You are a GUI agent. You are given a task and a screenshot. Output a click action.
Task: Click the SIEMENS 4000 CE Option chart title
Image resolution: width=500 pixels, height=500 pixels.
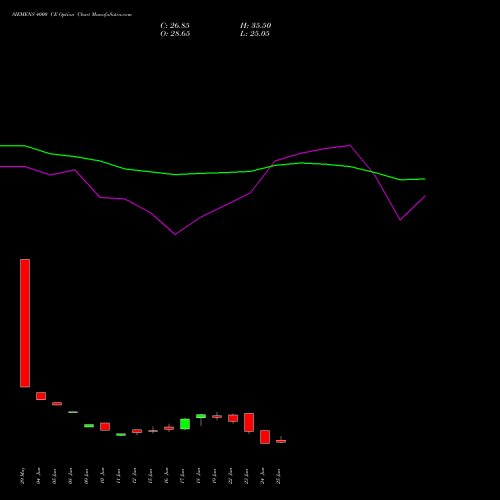pyautogui.click(x=72, y=15)
